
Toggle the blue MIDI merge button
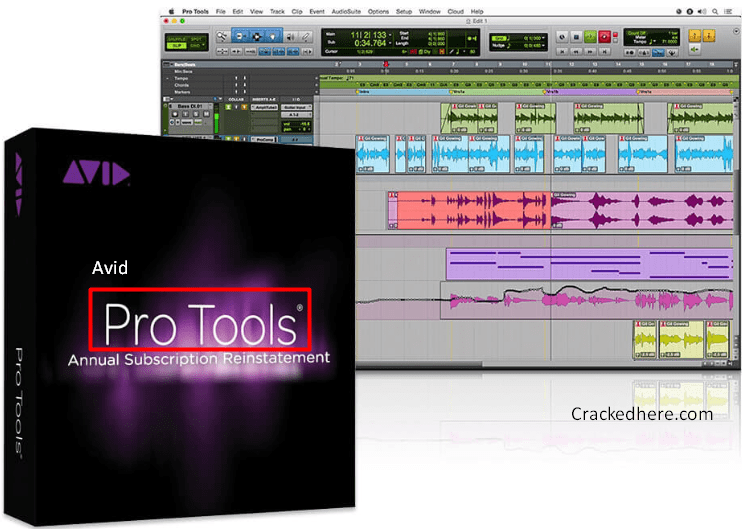click(658, 53)
